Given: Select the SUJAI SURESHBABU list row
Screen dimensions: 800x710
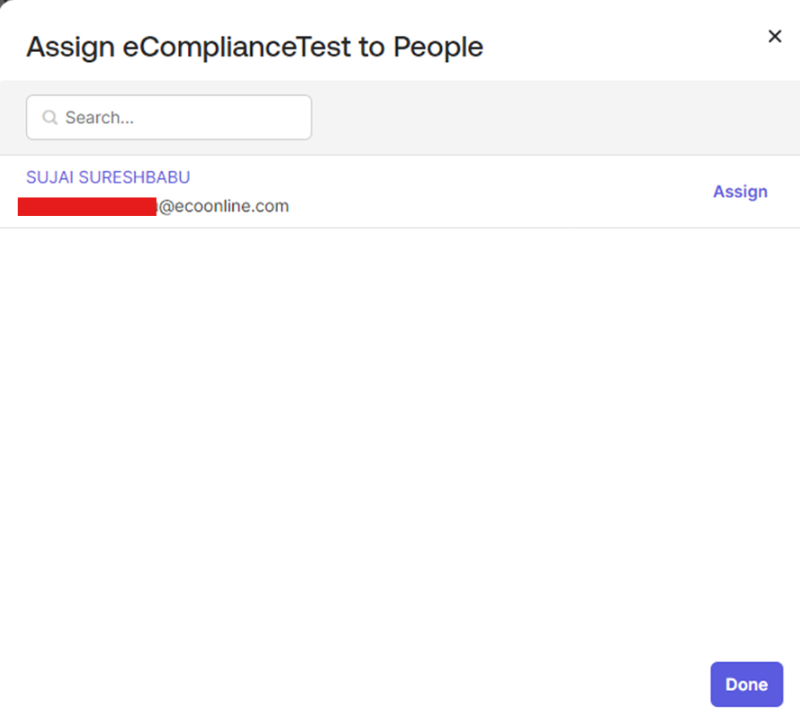Looking at the screenshot, I should (400, 192).
